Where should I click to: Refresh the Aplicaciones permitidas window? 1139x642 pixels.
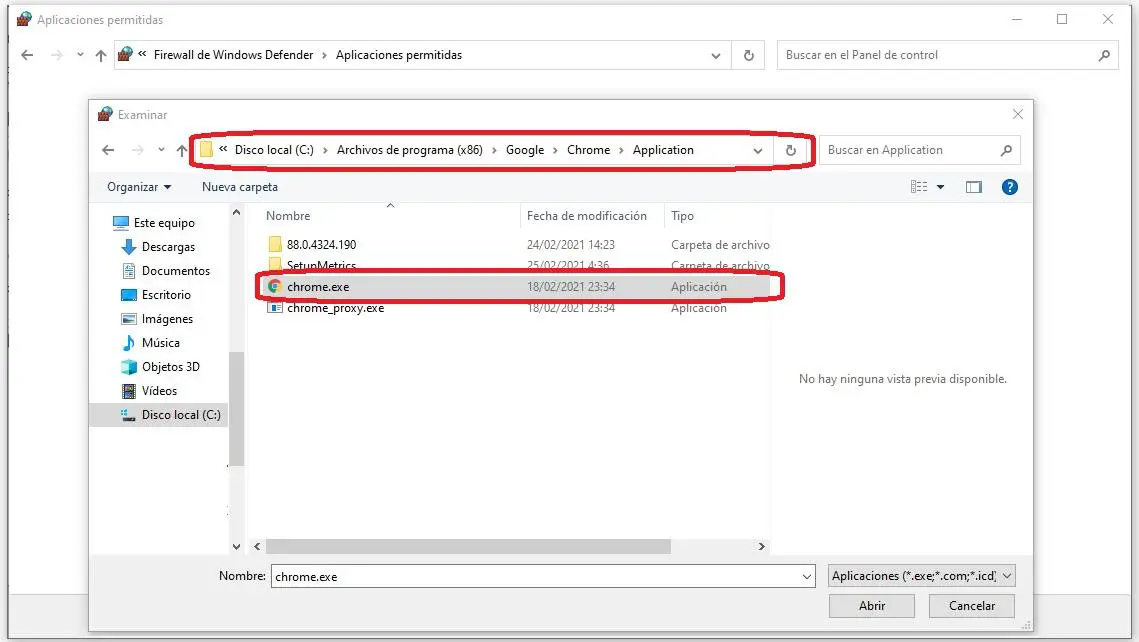click(748, 55)
